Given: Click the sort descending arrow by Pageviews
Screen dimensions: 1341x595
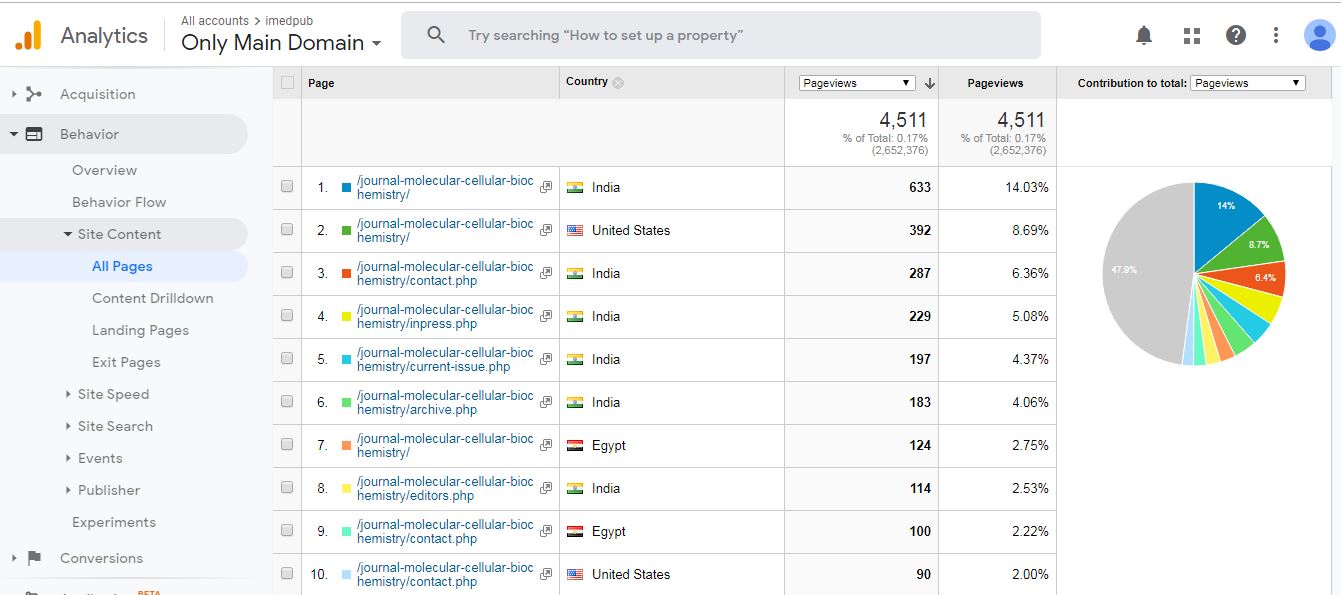Looking at the screenshot, I should tap(930, 83).
